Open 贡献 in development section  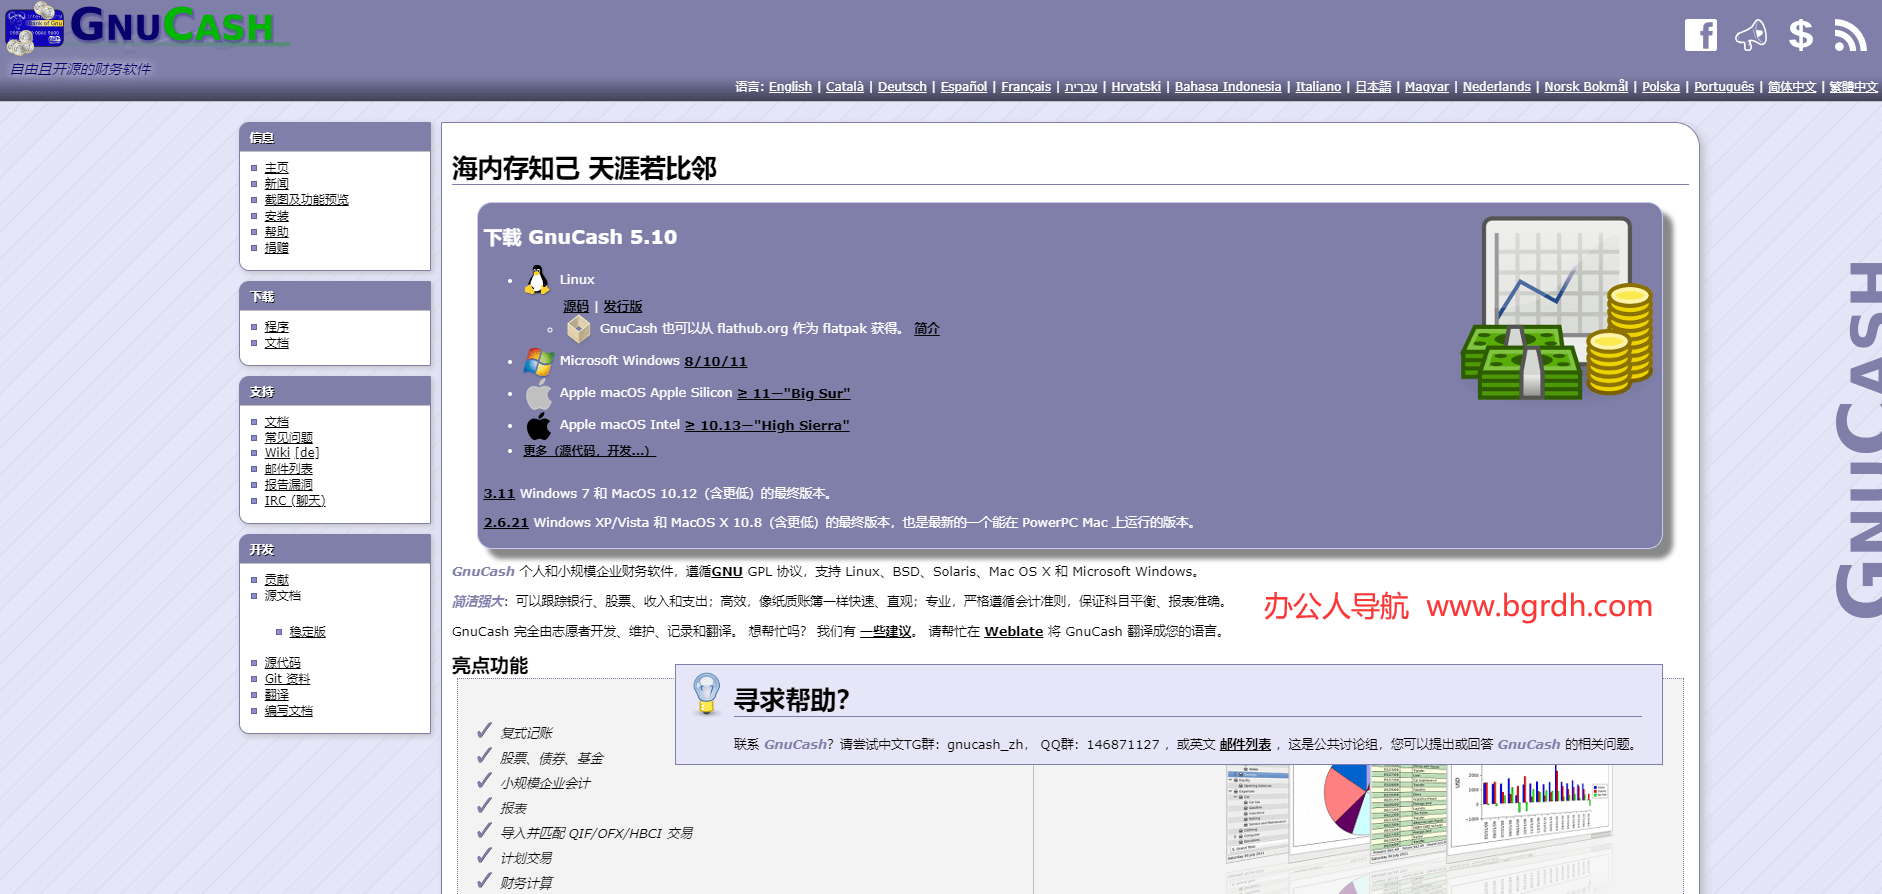pyautogui.click(x=277, y=580)
